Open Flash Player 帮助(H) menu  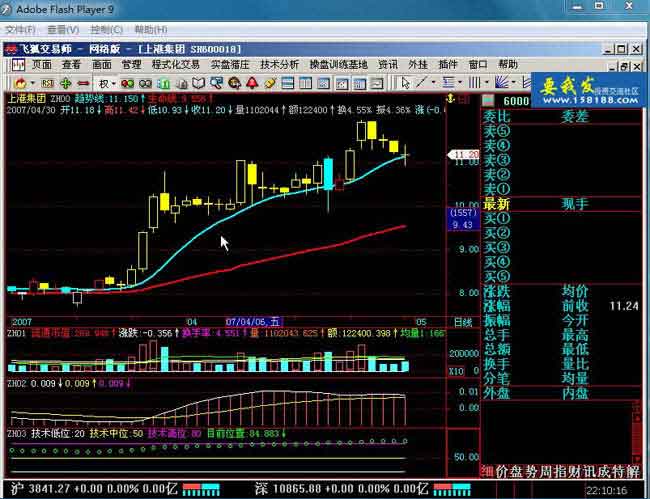(151, 30)
